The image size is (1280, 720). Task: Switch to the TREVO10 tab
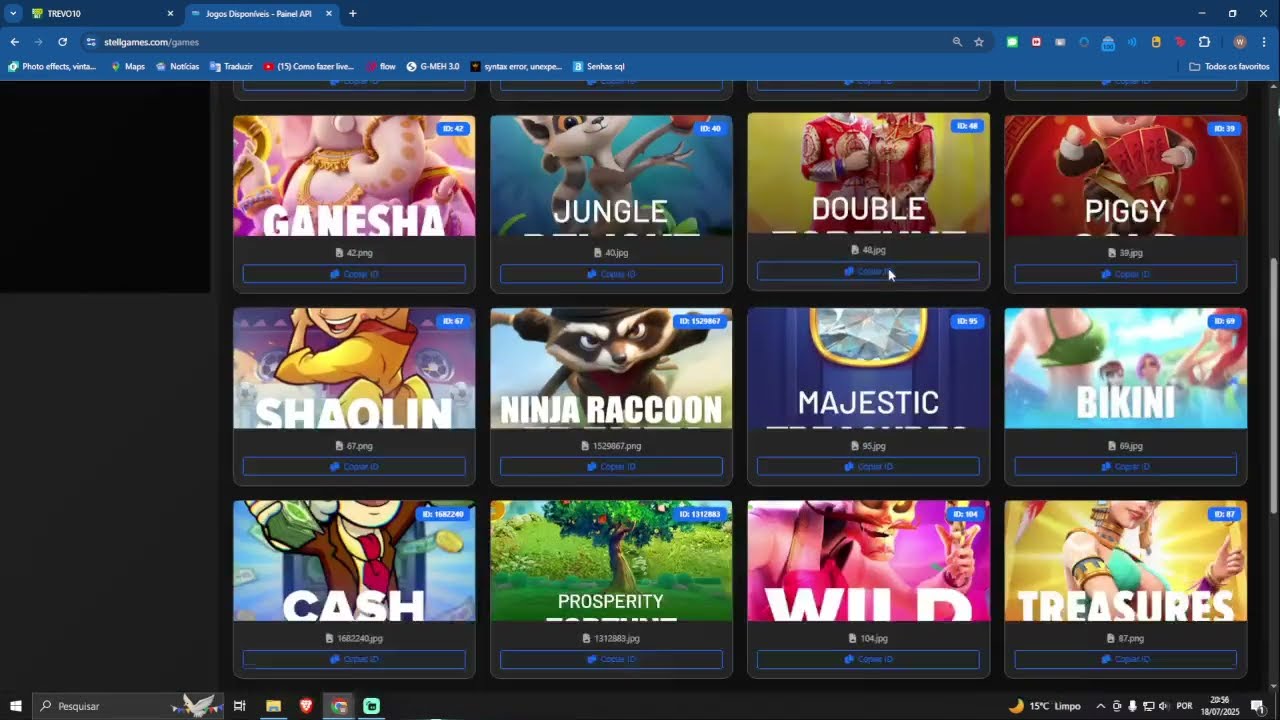point(103,14)
